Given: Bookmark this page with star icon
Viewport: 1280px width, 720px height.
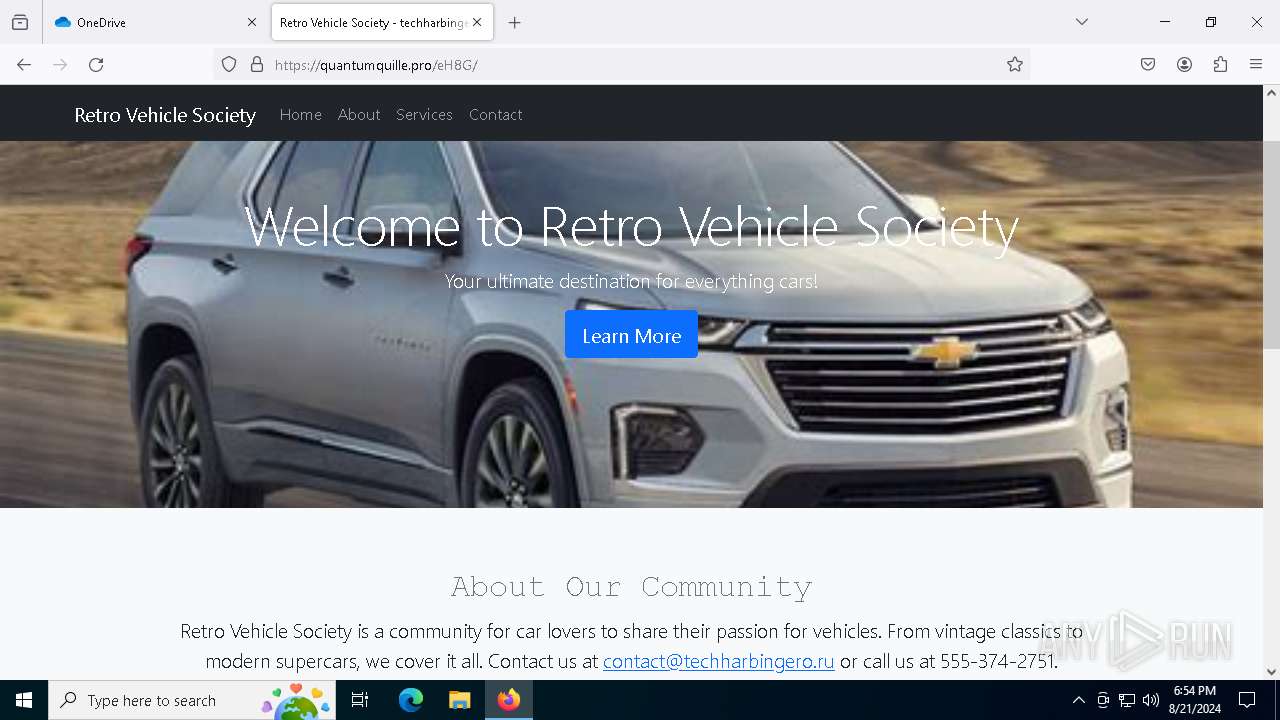Looking at the screenshot, I should (1015, 65).
